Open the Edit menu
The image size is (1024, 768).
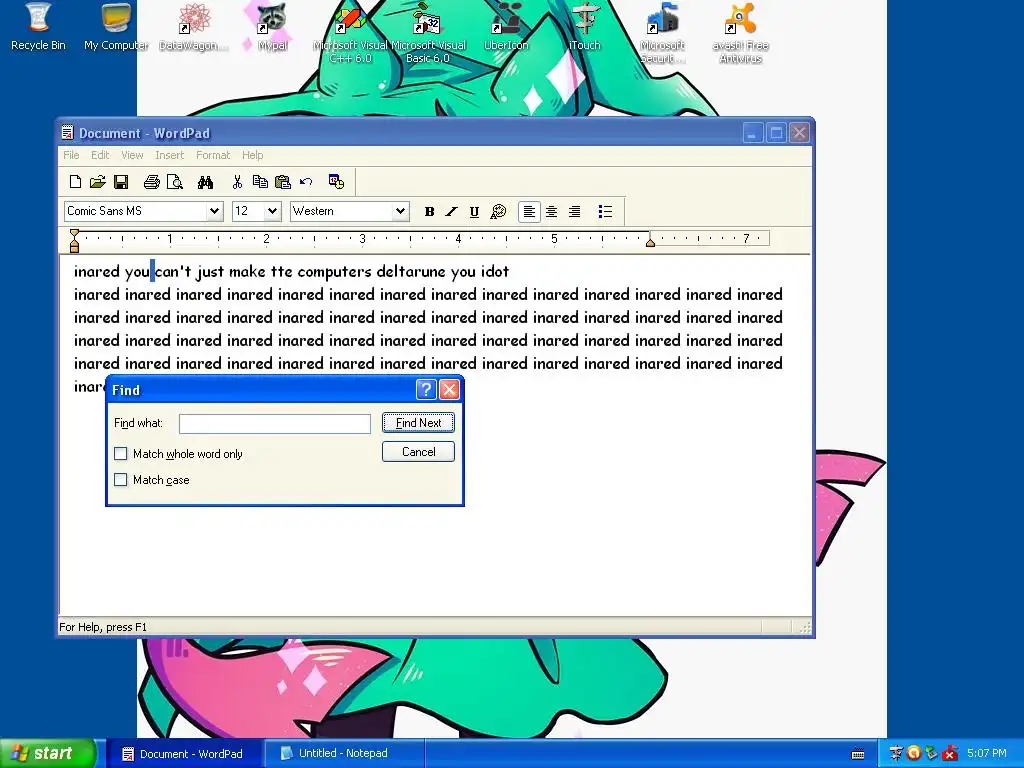[100, 155]
